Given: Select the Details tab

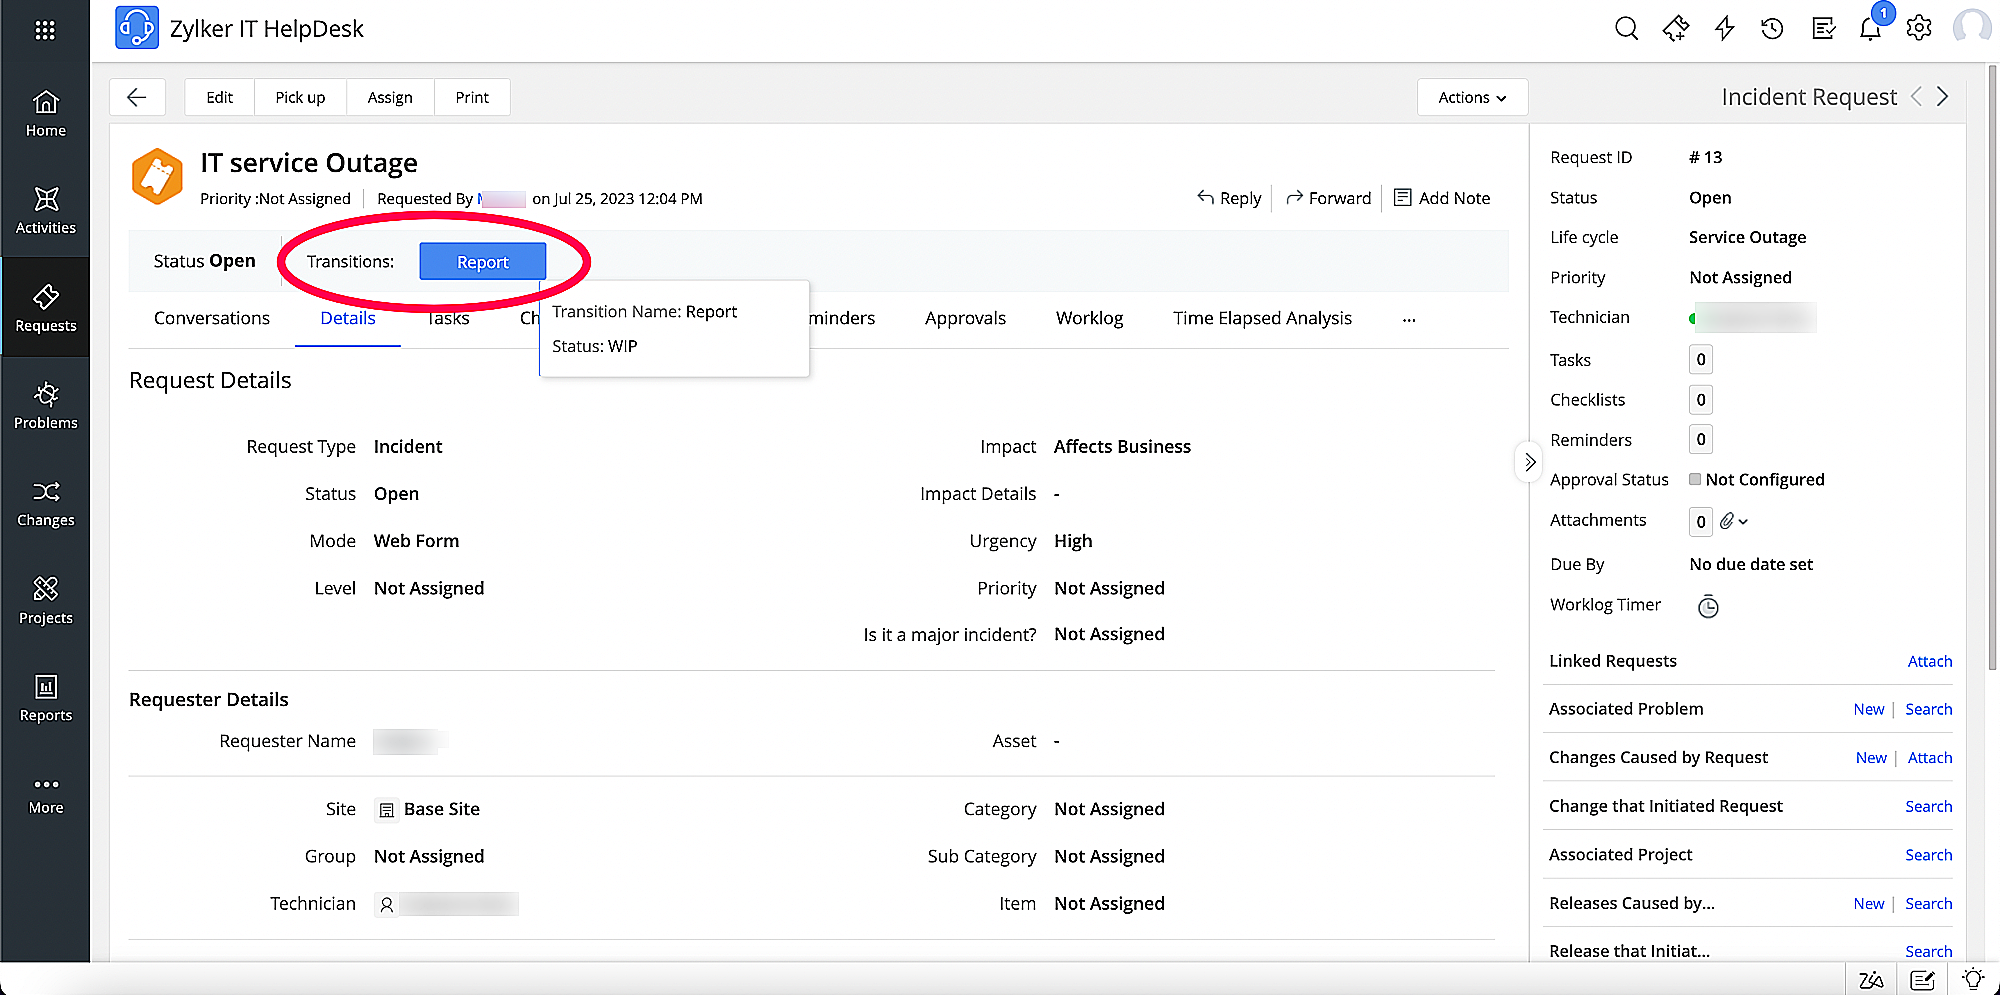Looking at the screenshot, I should tap(348, 318).
